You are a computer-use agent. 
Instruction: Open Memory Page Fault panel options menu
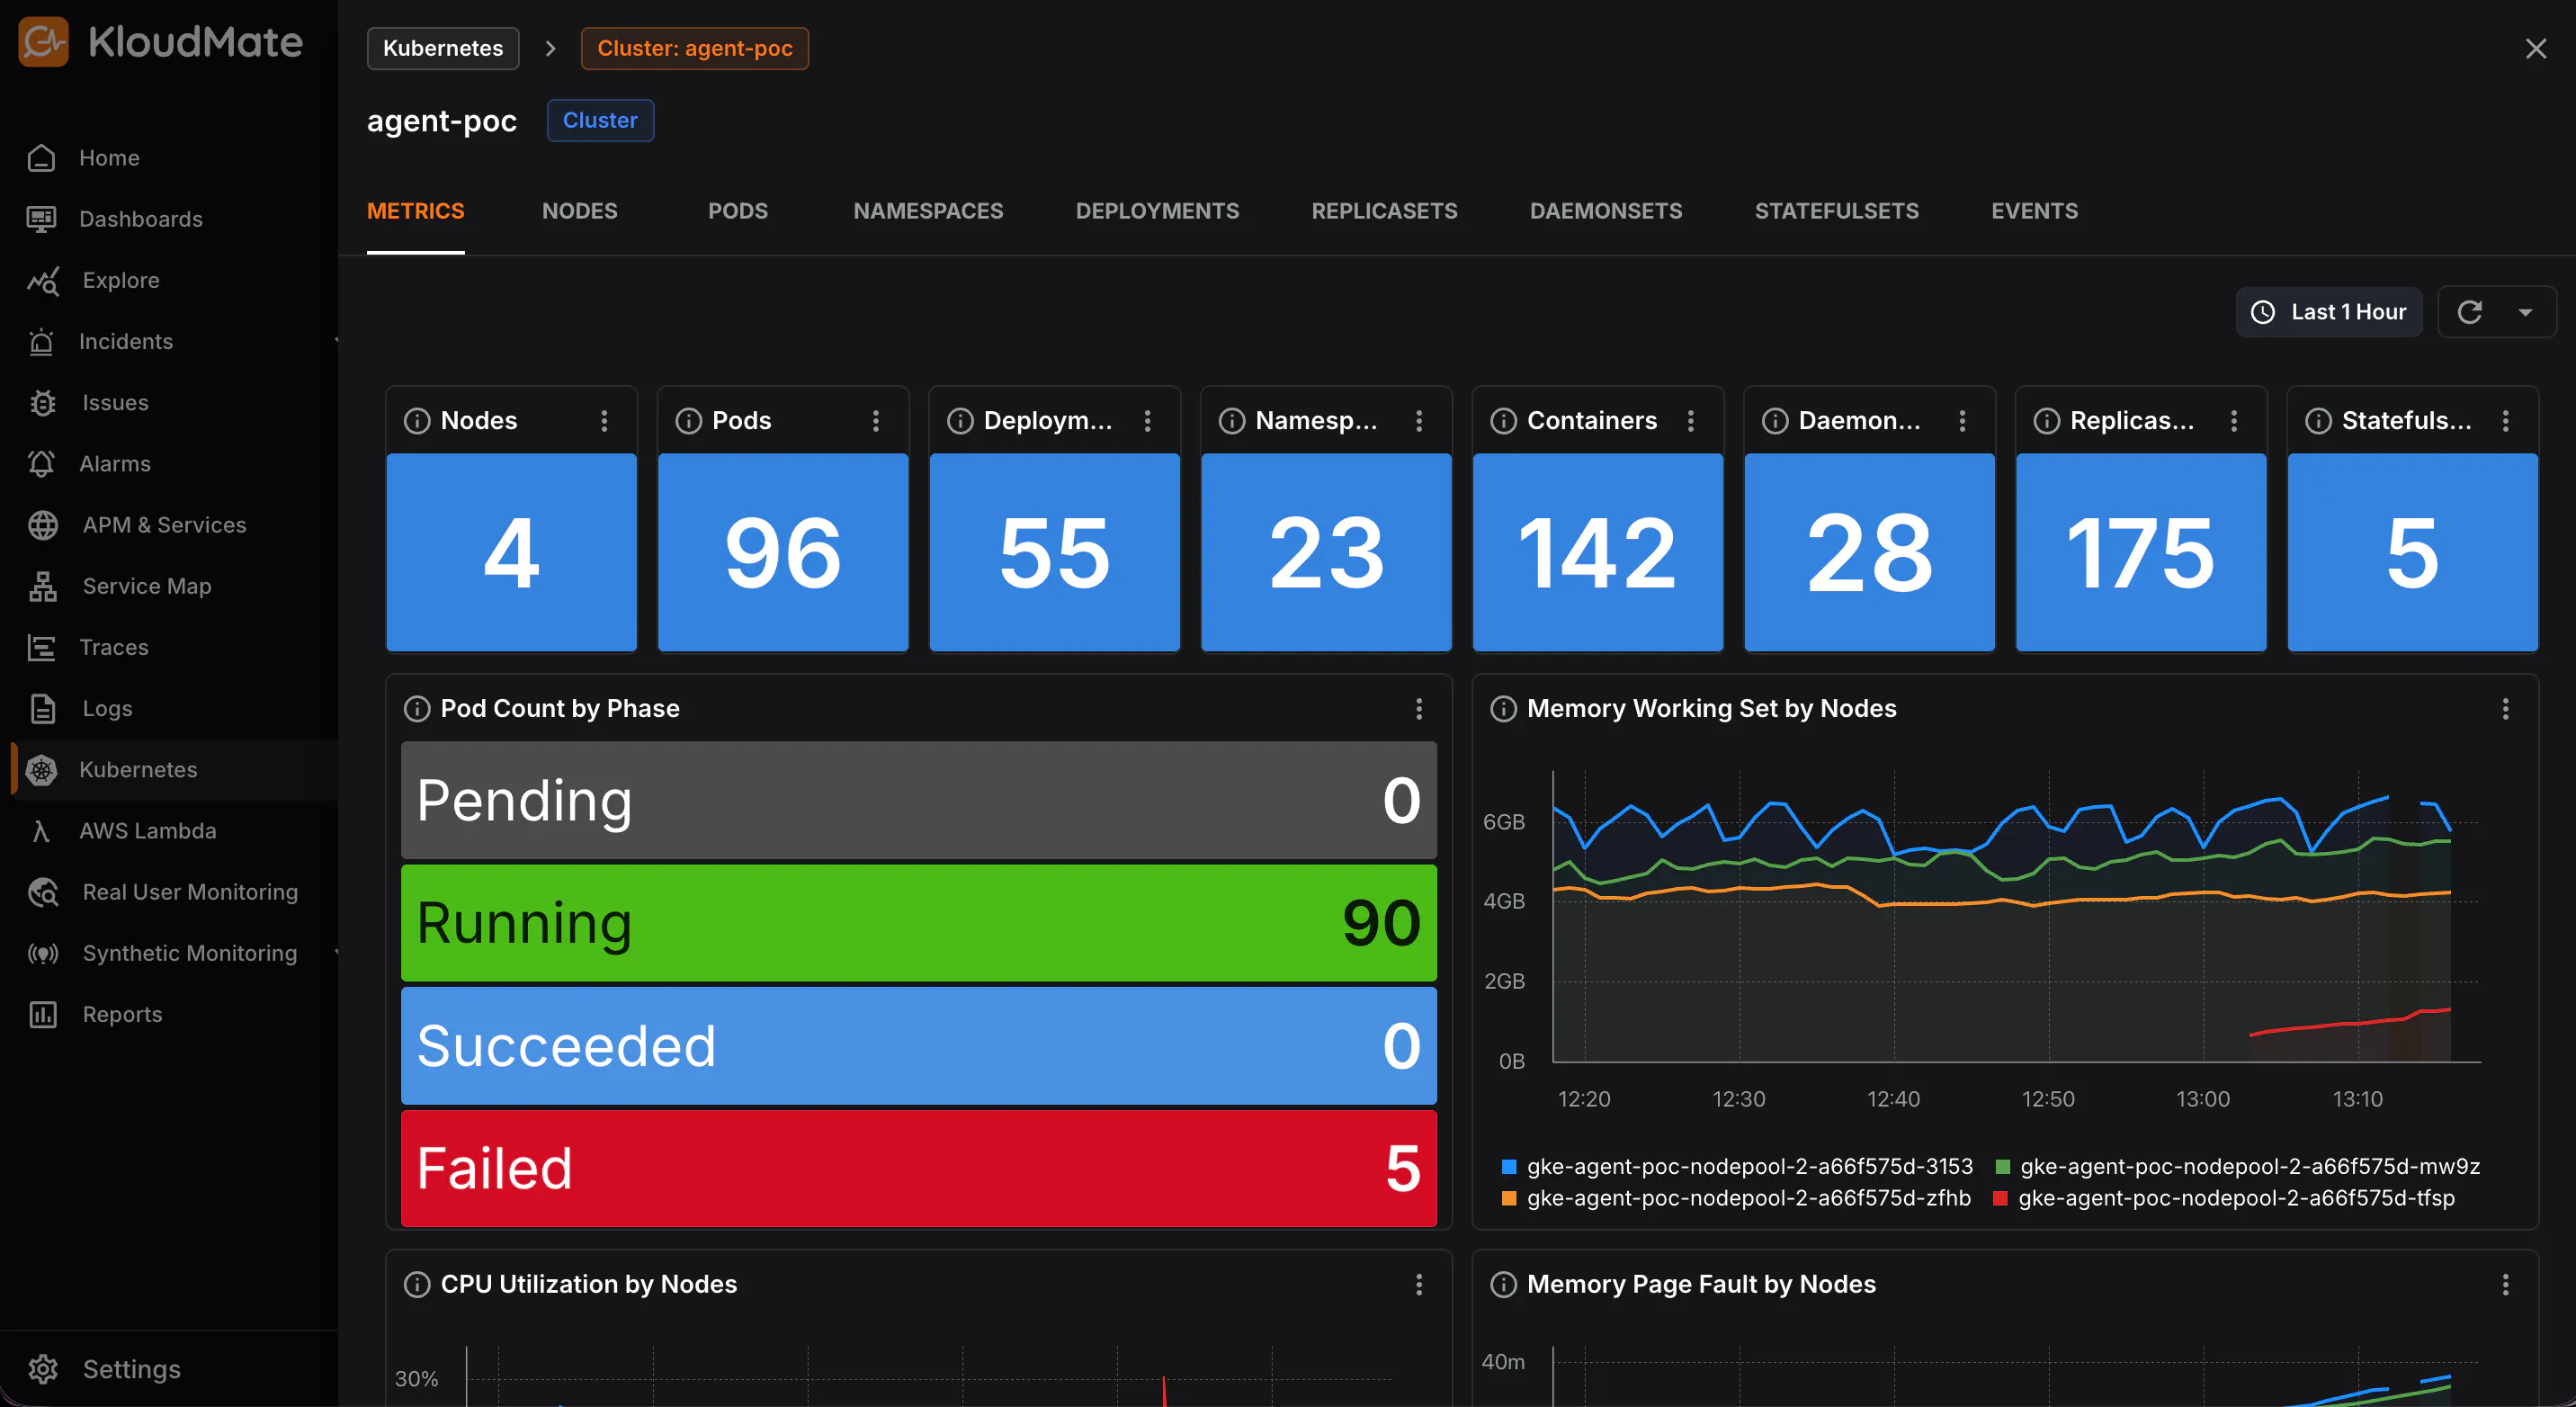pos(2506,1284)
